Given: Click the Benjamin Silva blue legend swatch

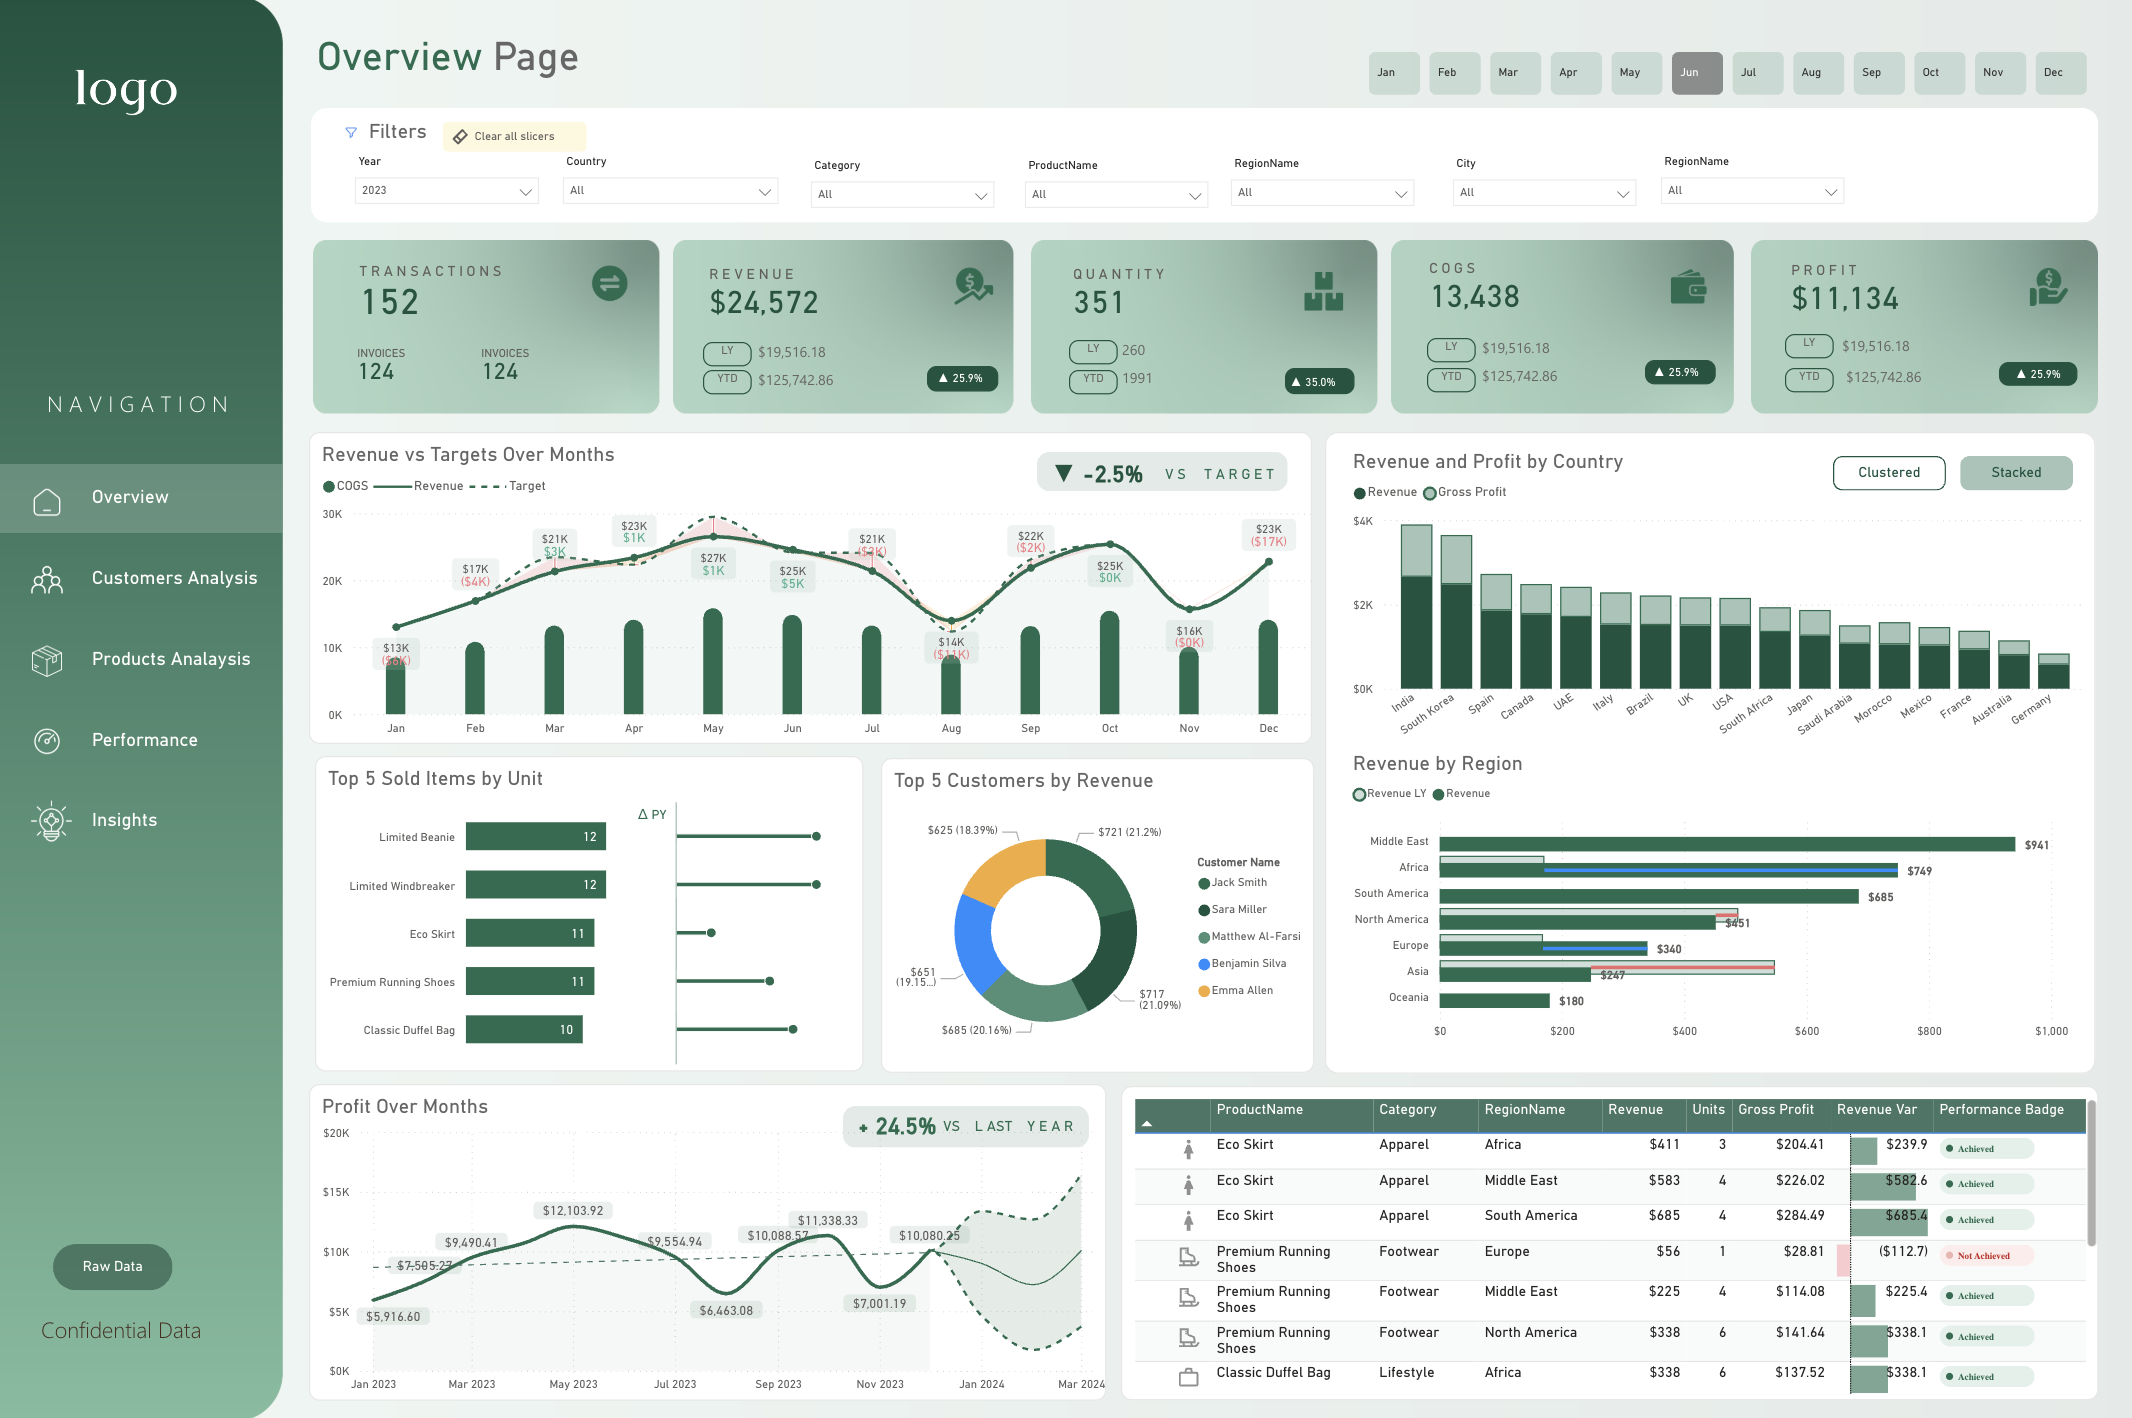Looking at the screenshot, I should [1204, 964].
